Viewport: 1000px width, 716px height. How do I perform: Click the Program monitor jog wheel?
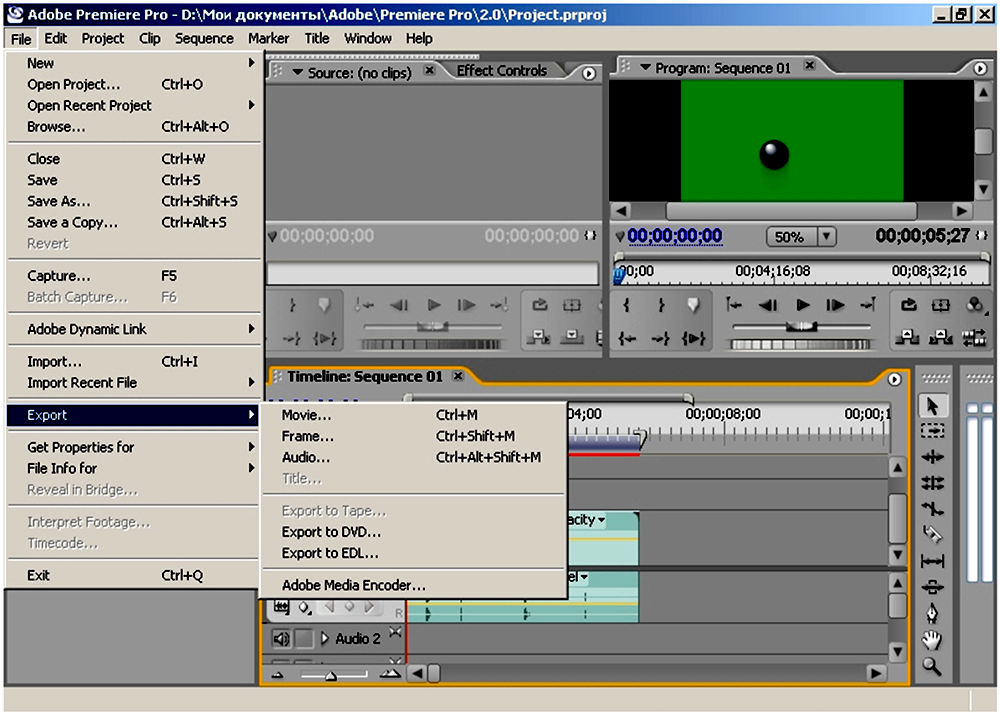pyautogui.click(x=800, y=344)
